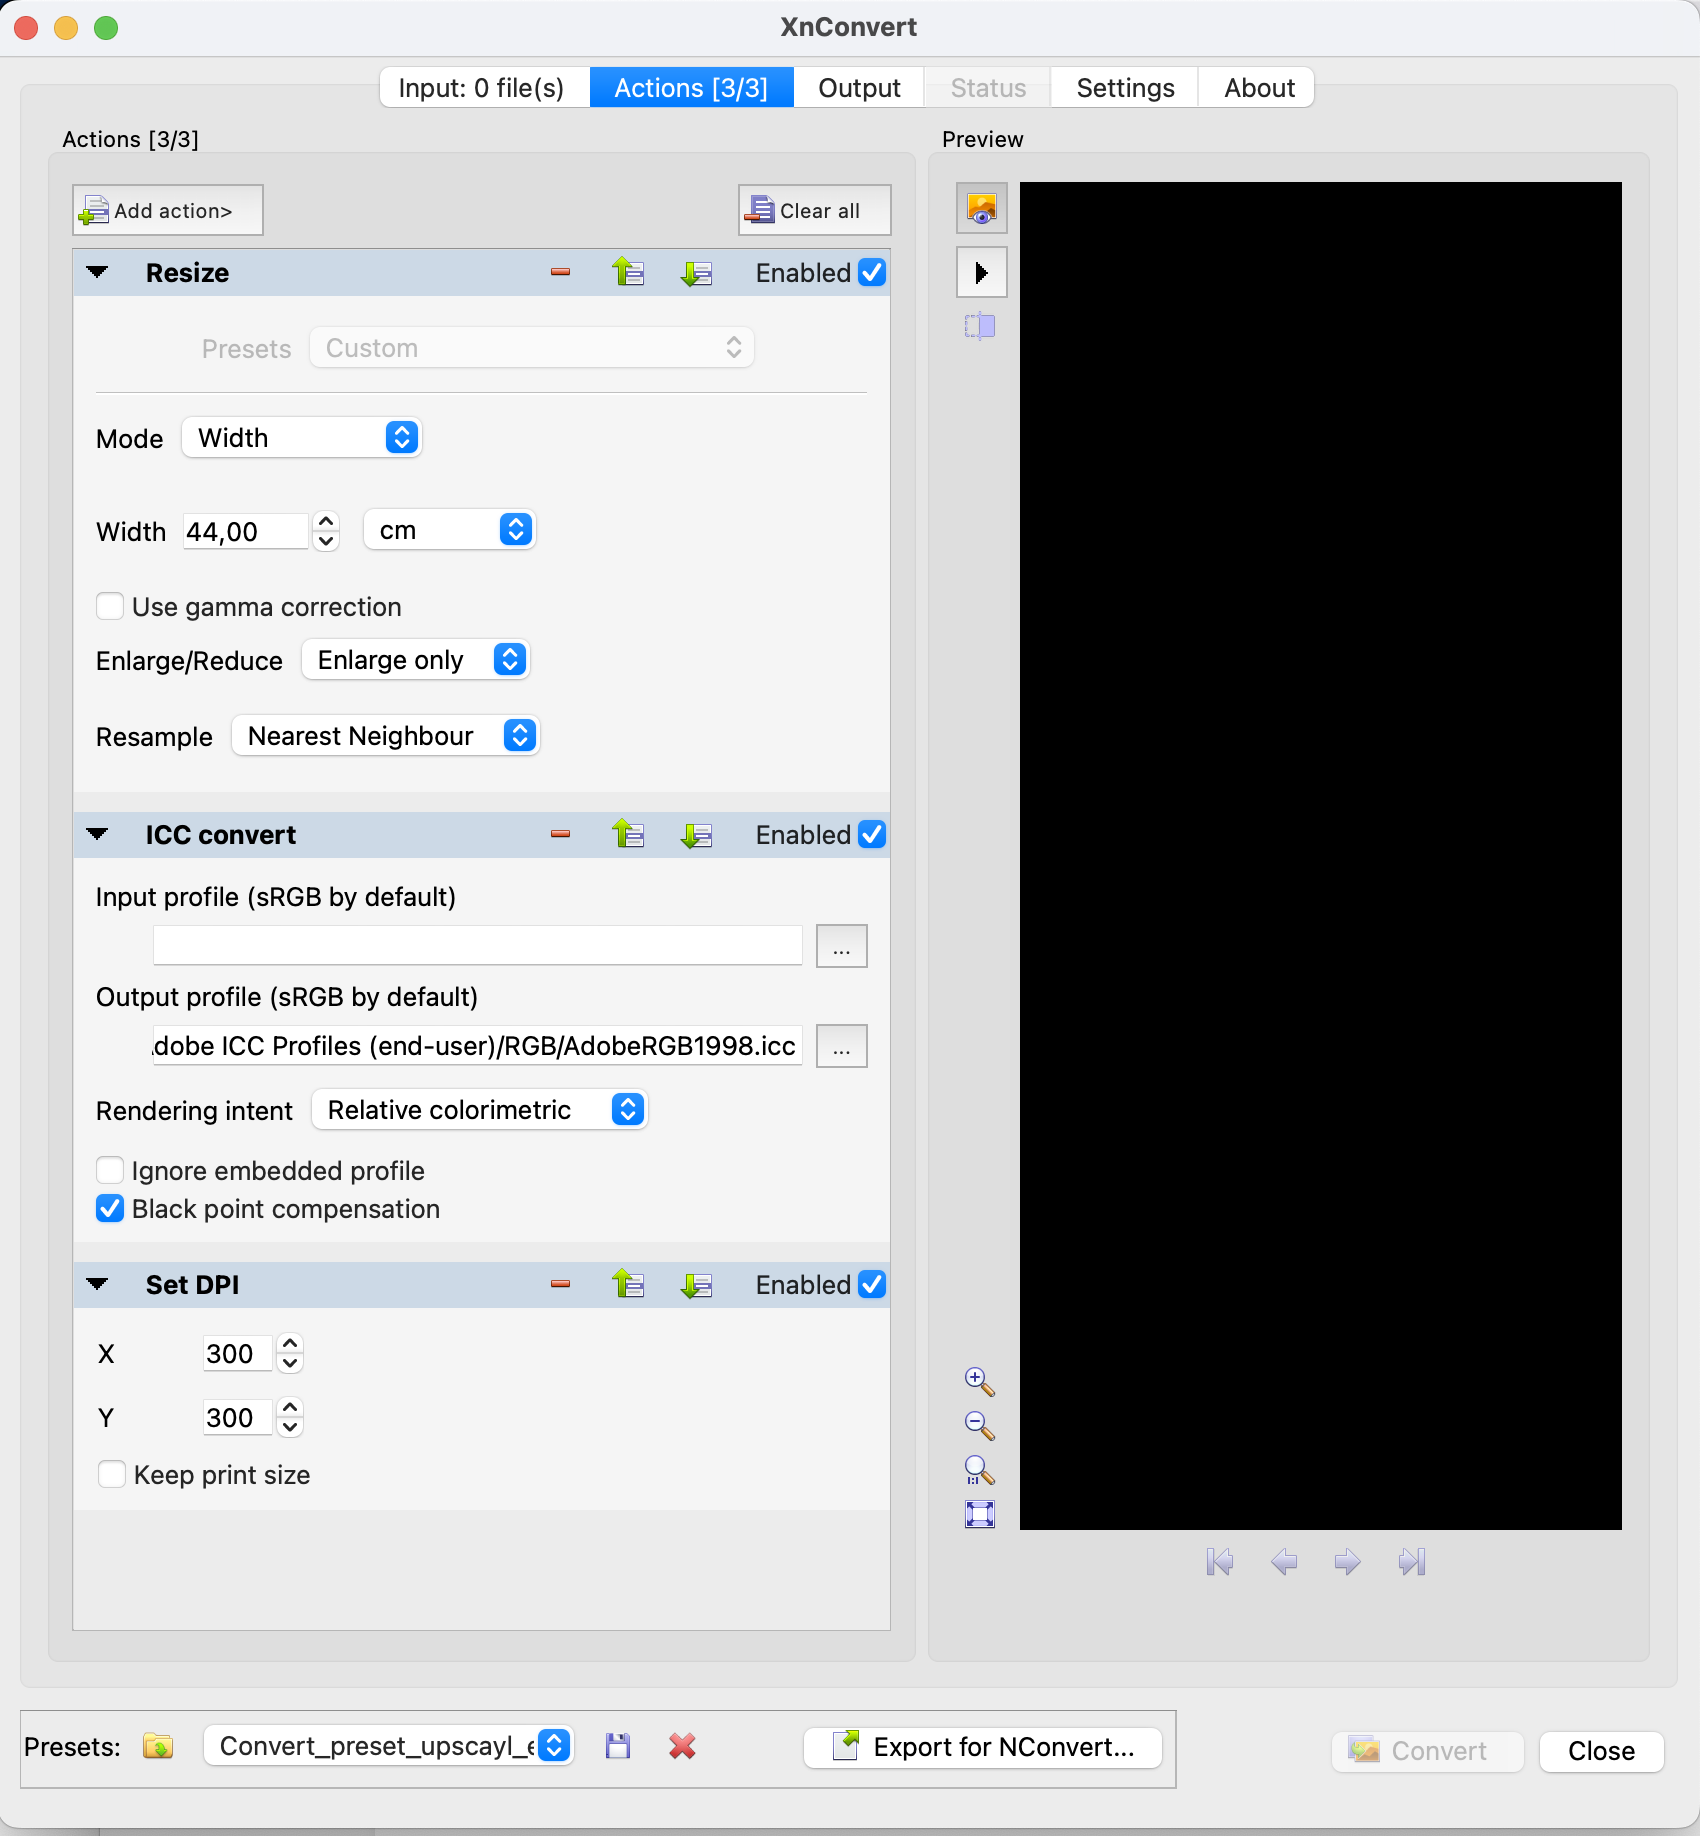Viewport: 1700px width, 1836px height.
Task: Move the ICC convert action up
Action: [628, 834]
